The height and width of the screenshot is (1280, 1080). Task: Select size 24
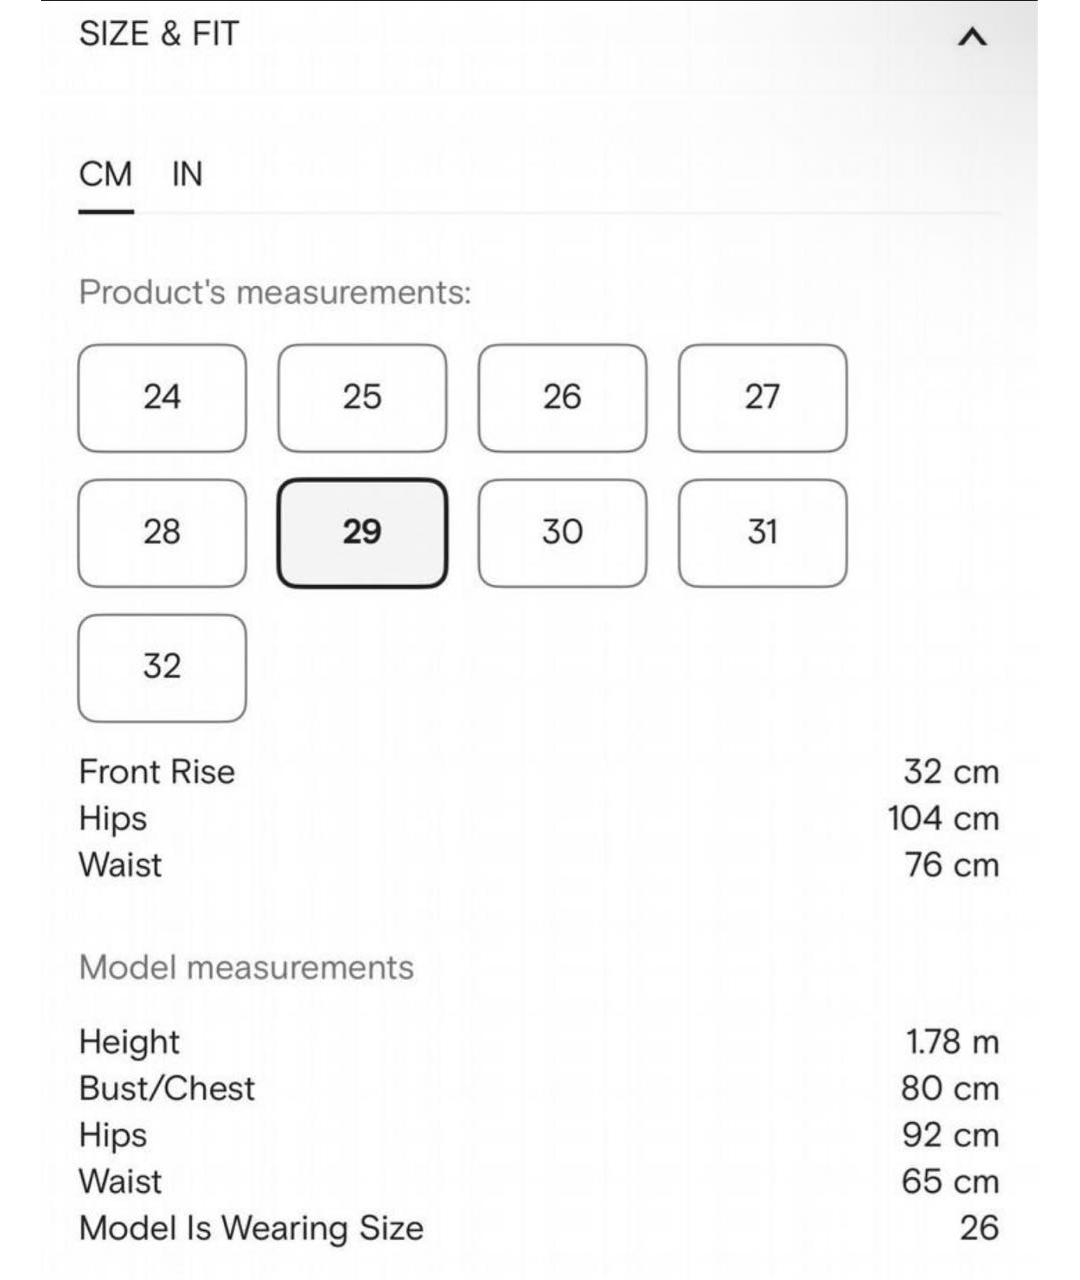pos(162,397)
